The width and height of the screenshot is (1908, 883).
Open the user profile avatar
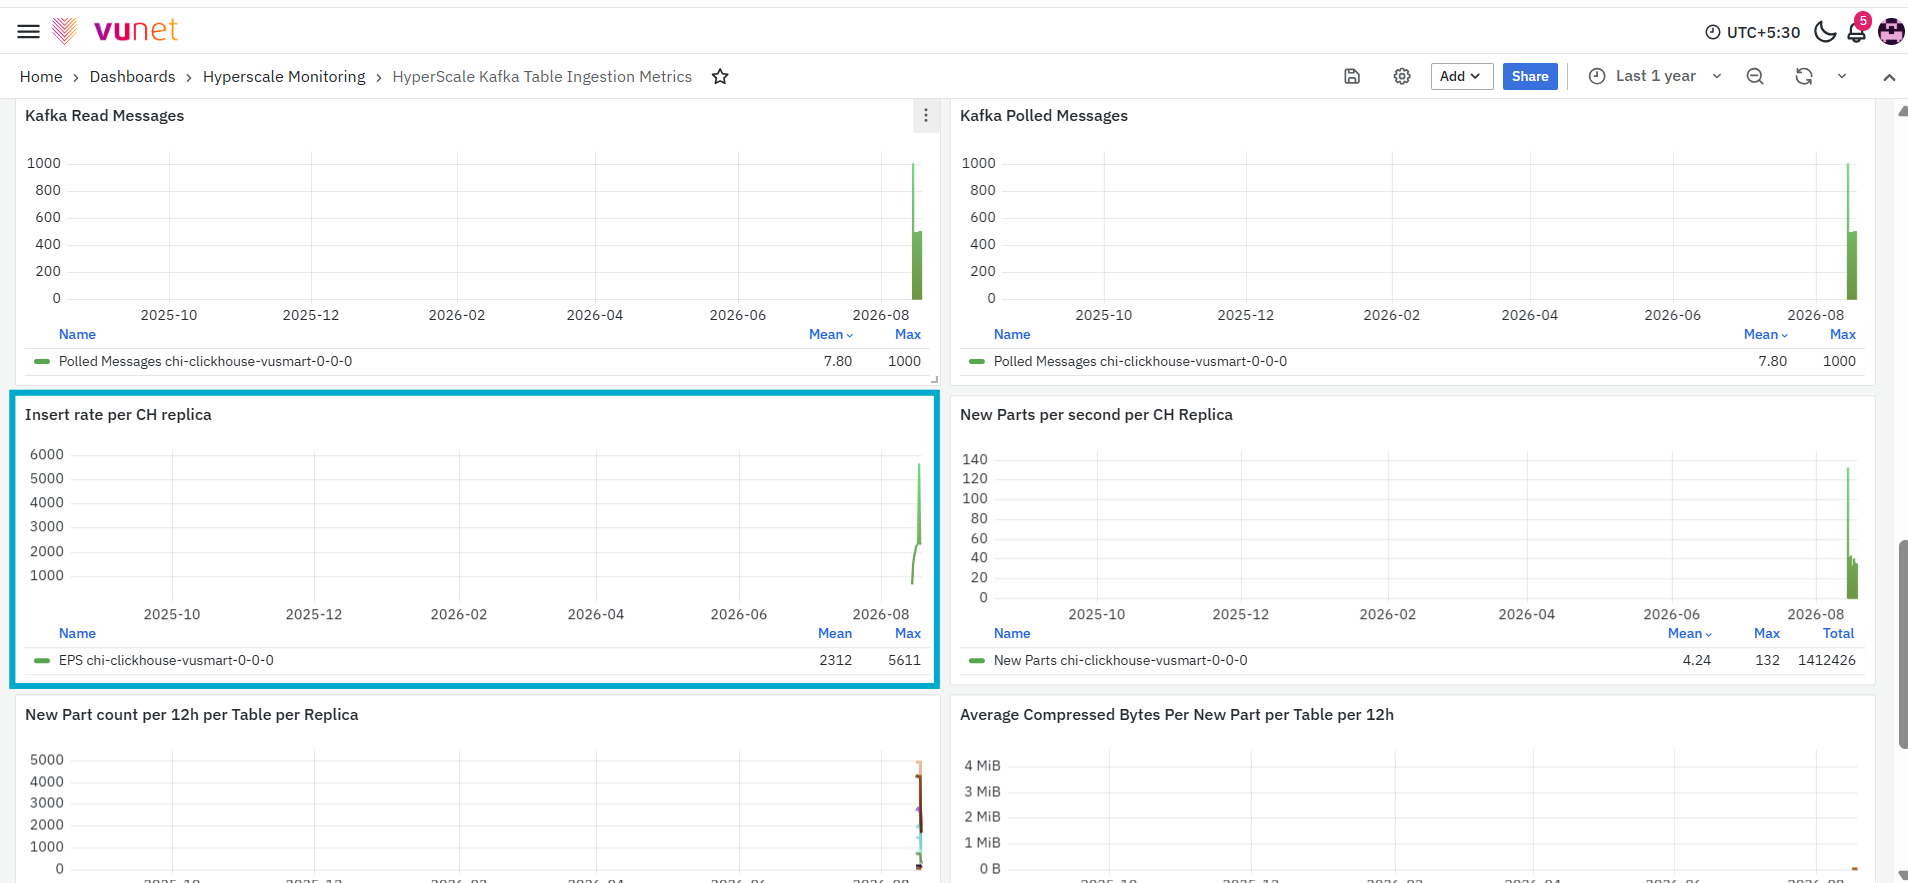[1891, 32]
